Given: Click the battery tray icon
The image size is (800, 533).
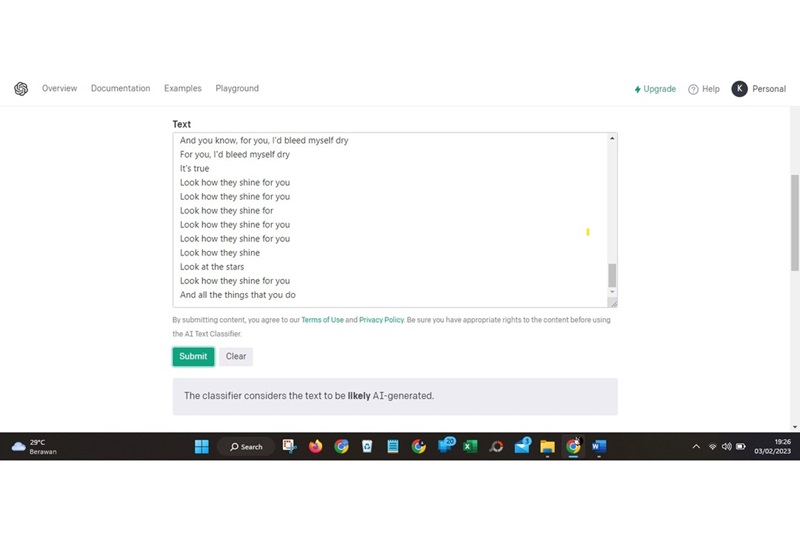Looking at the screenshot, I should (741, 446).
